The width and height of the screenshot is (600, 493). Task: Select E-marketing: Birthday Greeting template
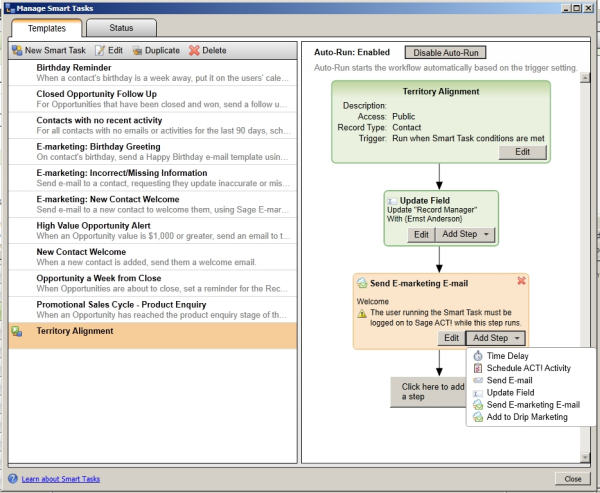153,152
